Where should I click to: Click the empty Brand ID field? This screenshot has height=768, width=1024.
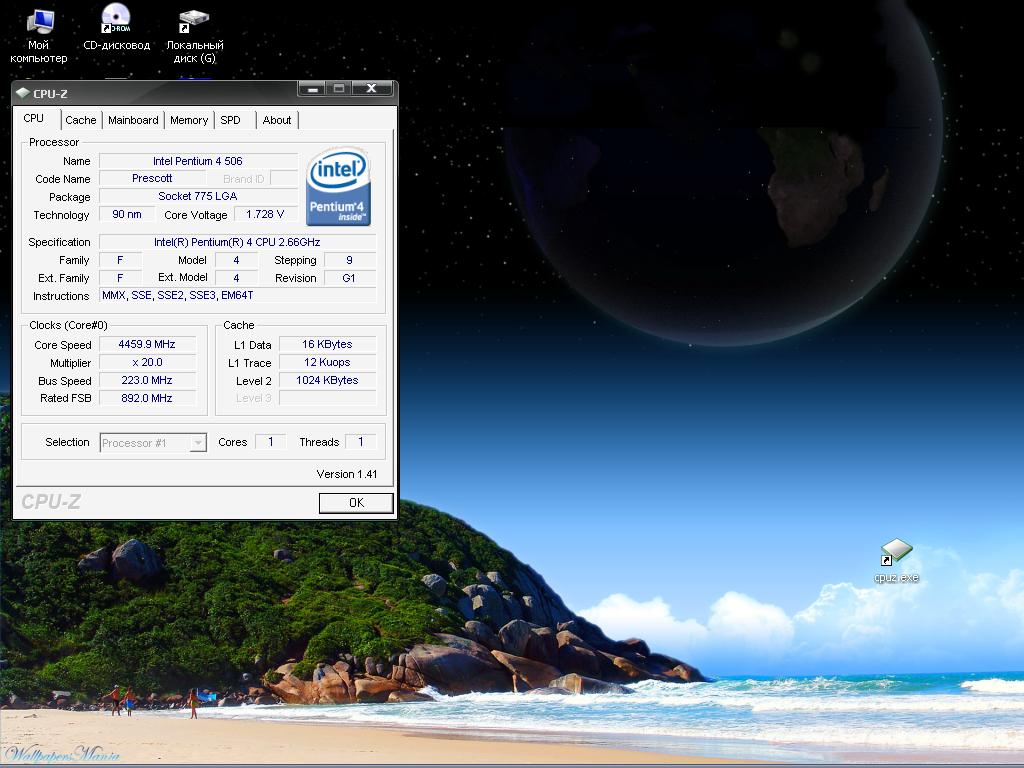[284, 178]
